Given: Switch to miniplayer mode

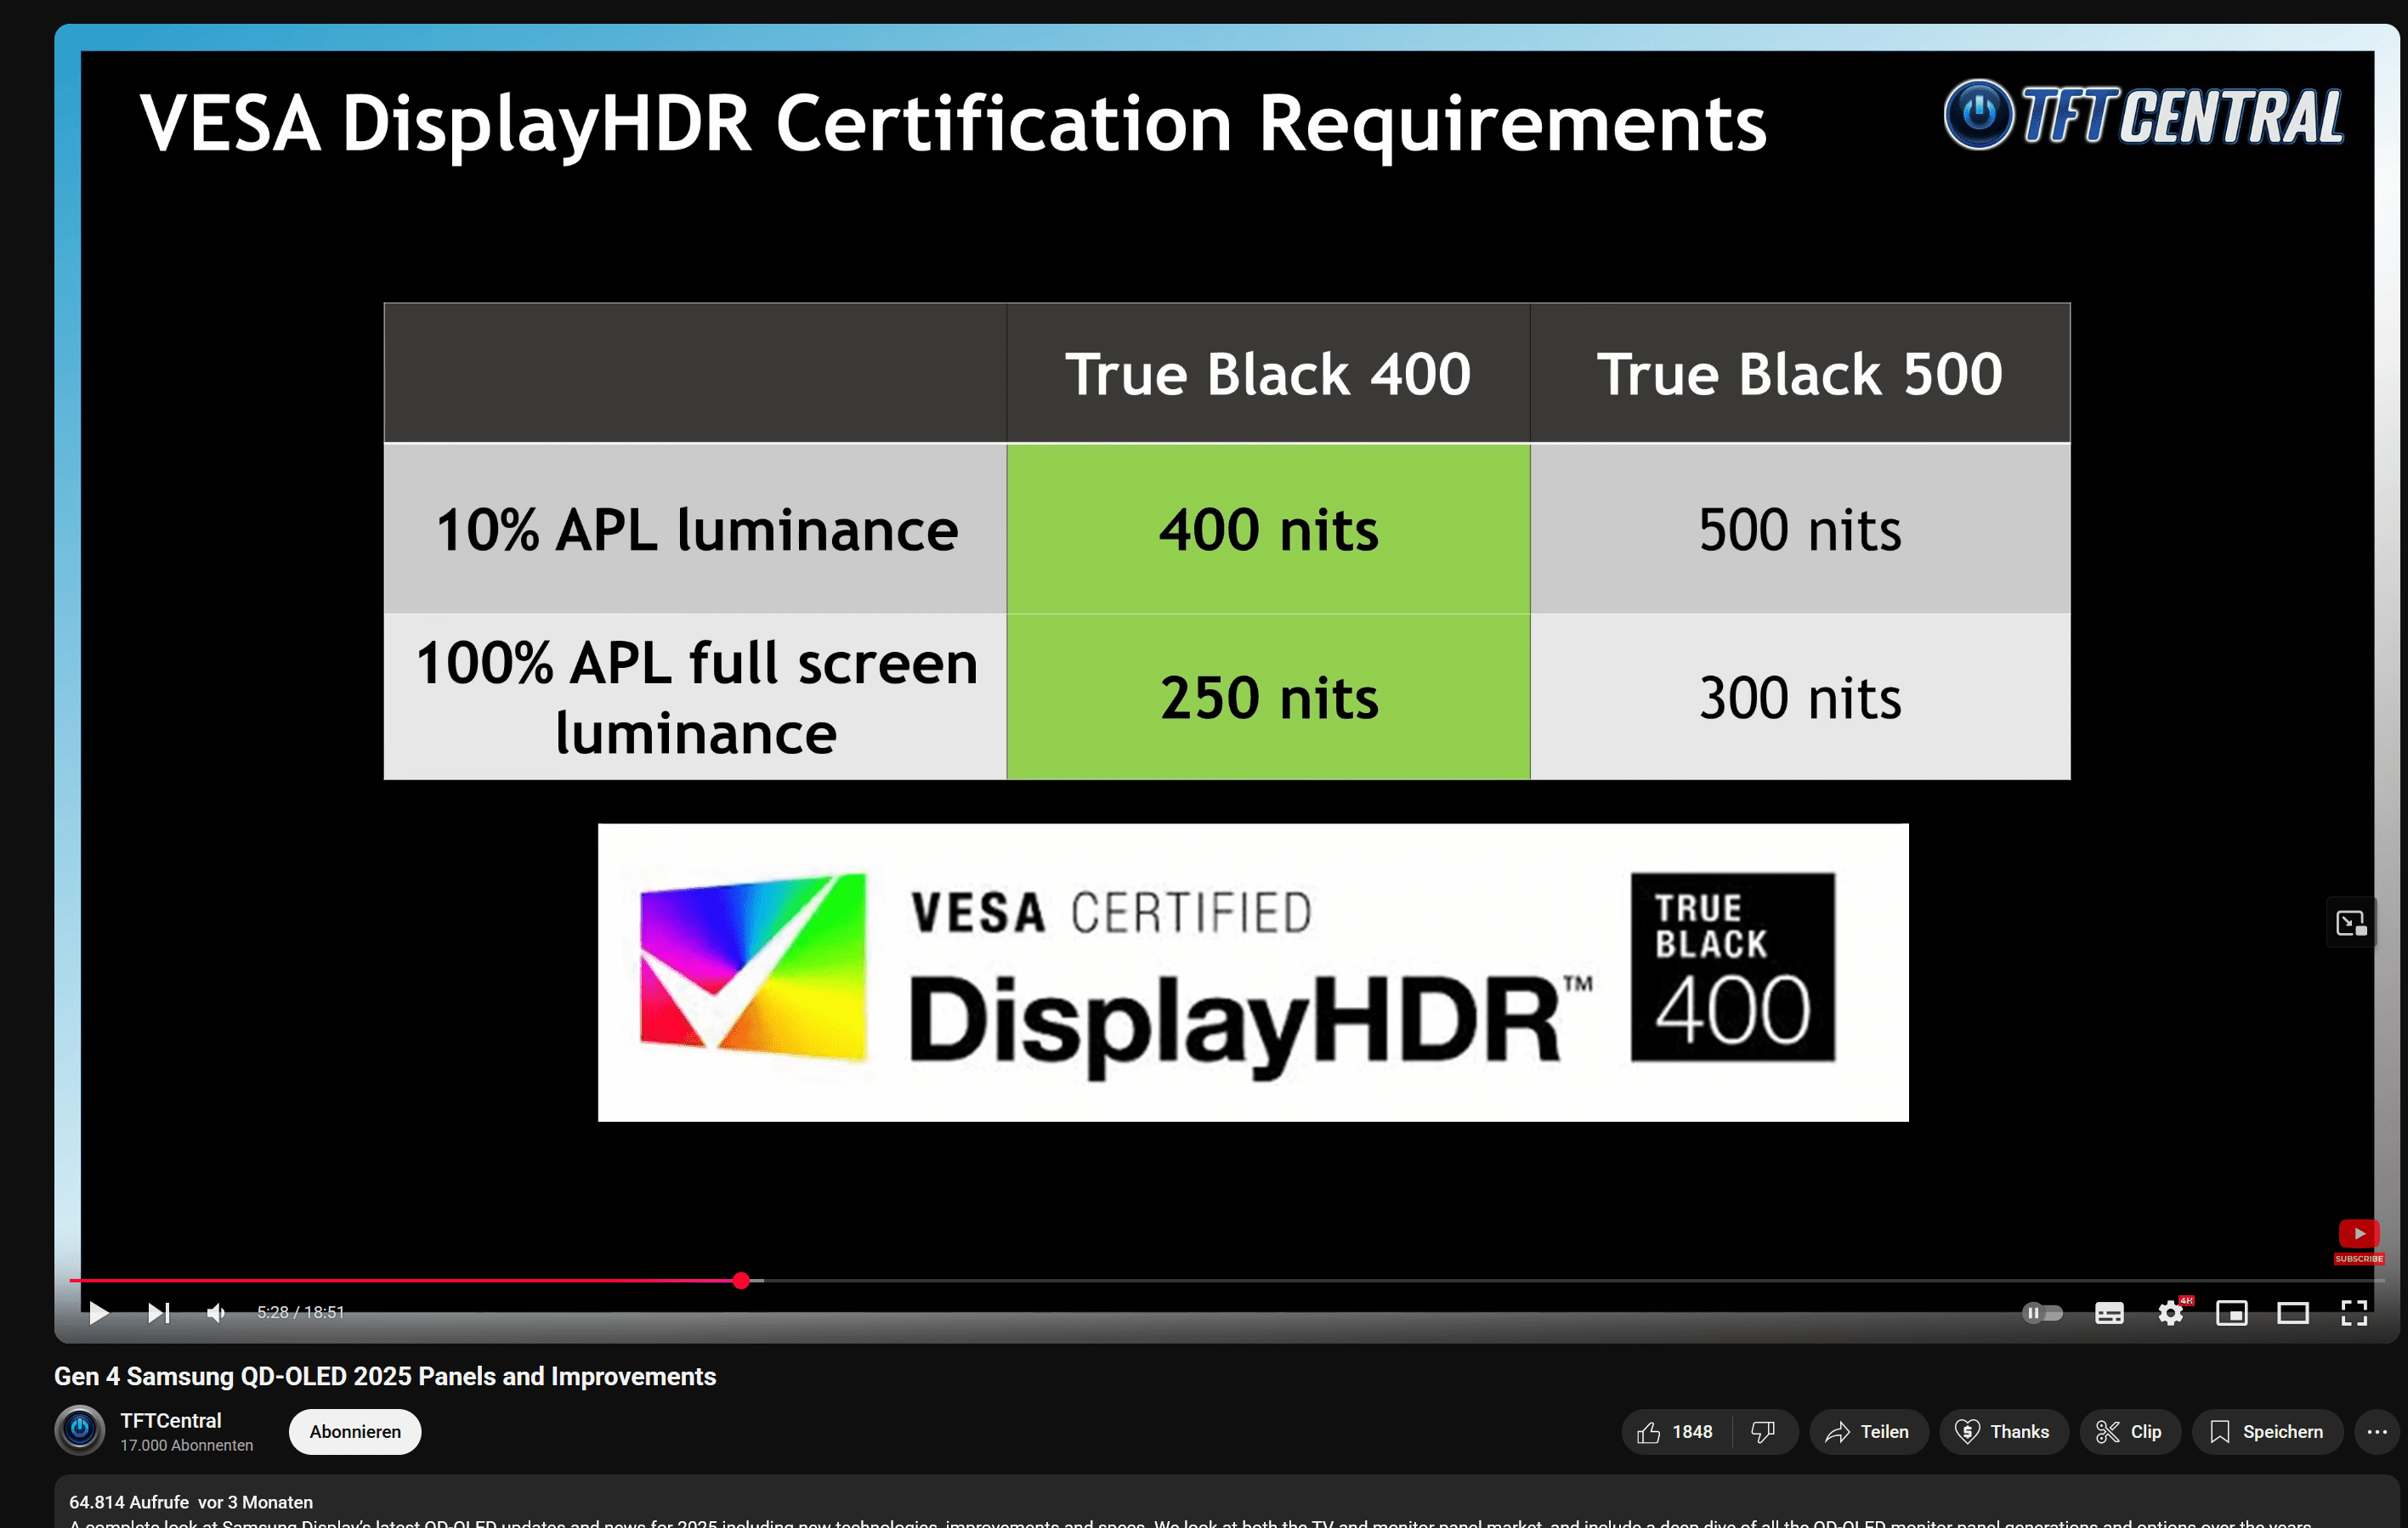Looking at the screenshot, I should tap(2232, 1313).
